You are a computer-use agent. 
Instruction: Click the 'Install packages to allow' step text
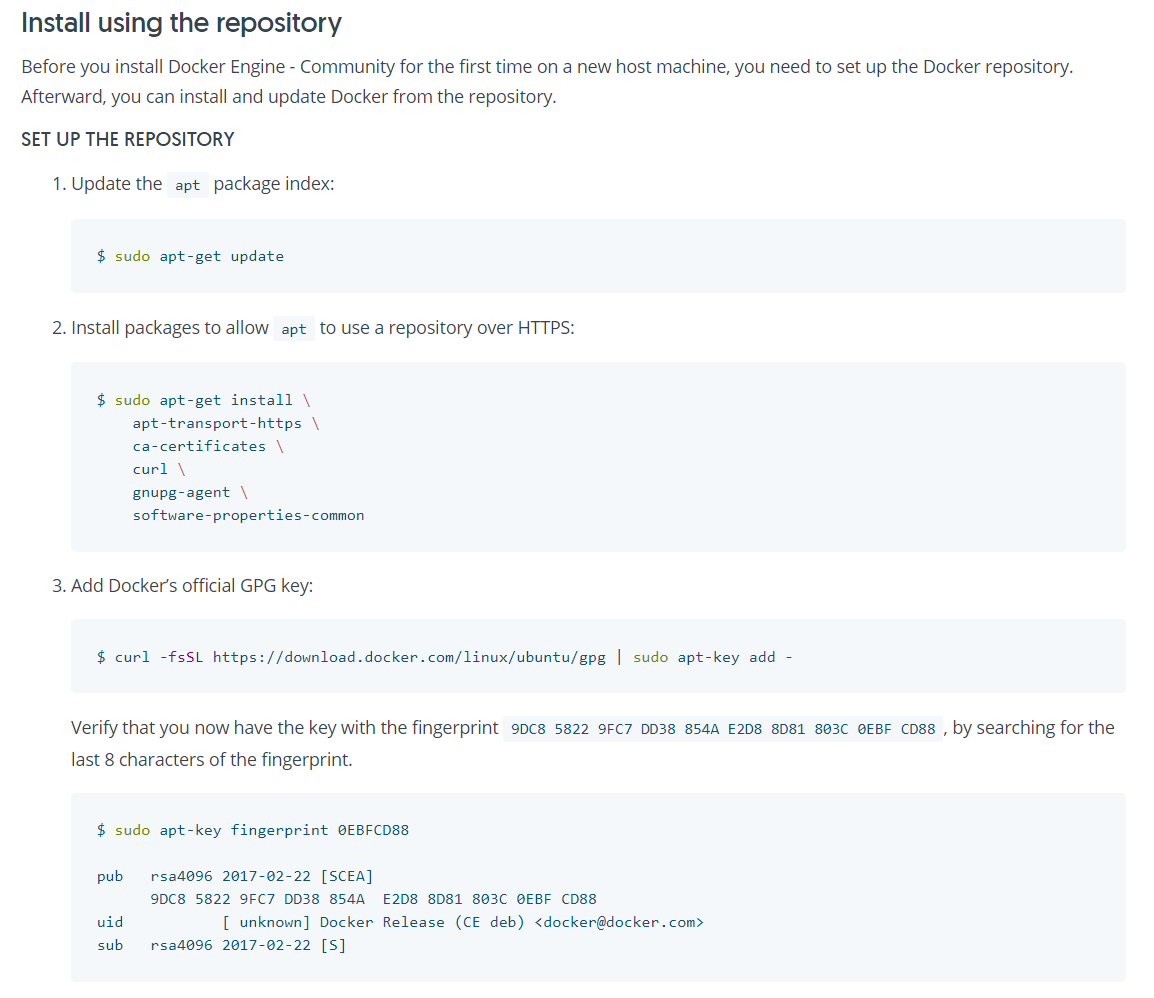tap(170, 328)
